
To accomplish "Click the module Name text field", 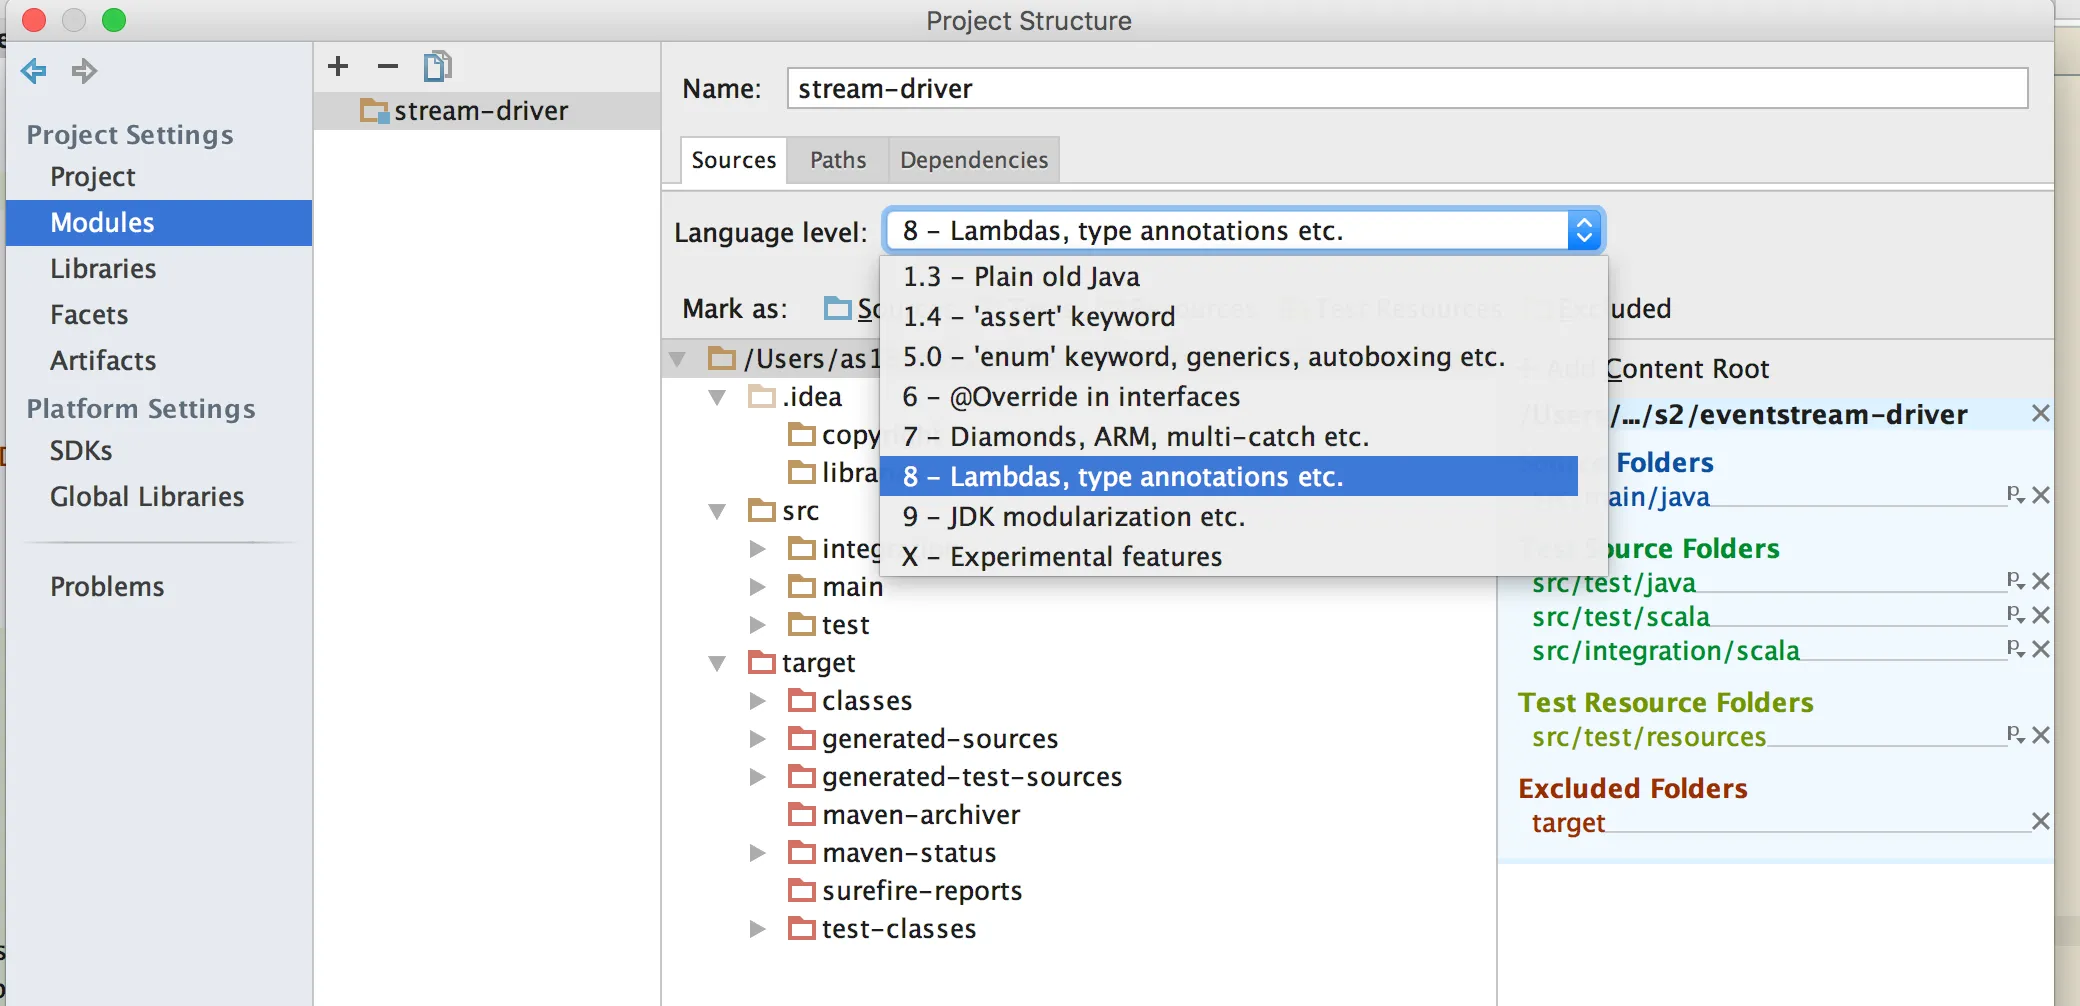I will tap(1407, 89).
